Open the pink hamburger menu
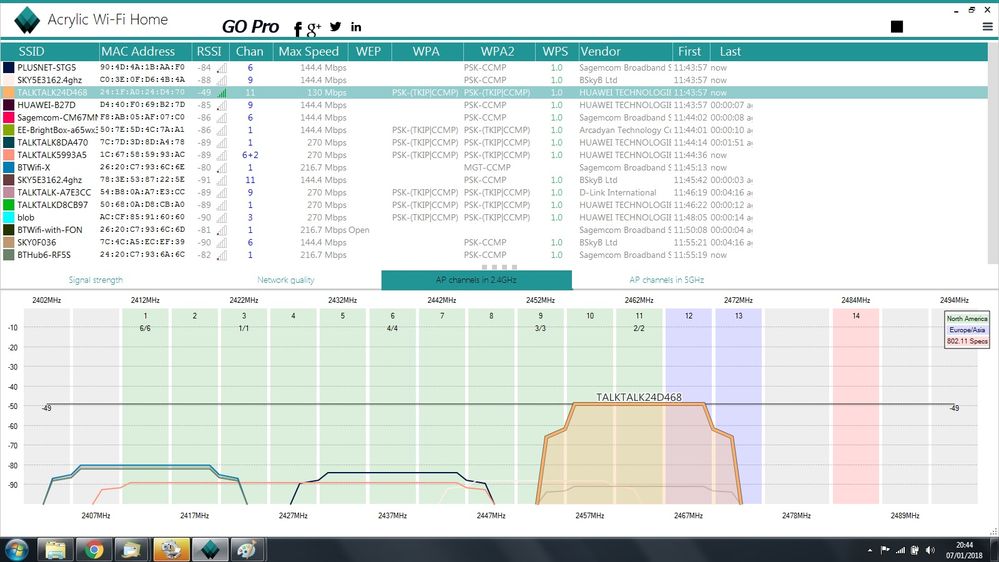Image resolution: width=999 pixels, height=562 pixels. [988, 27]
